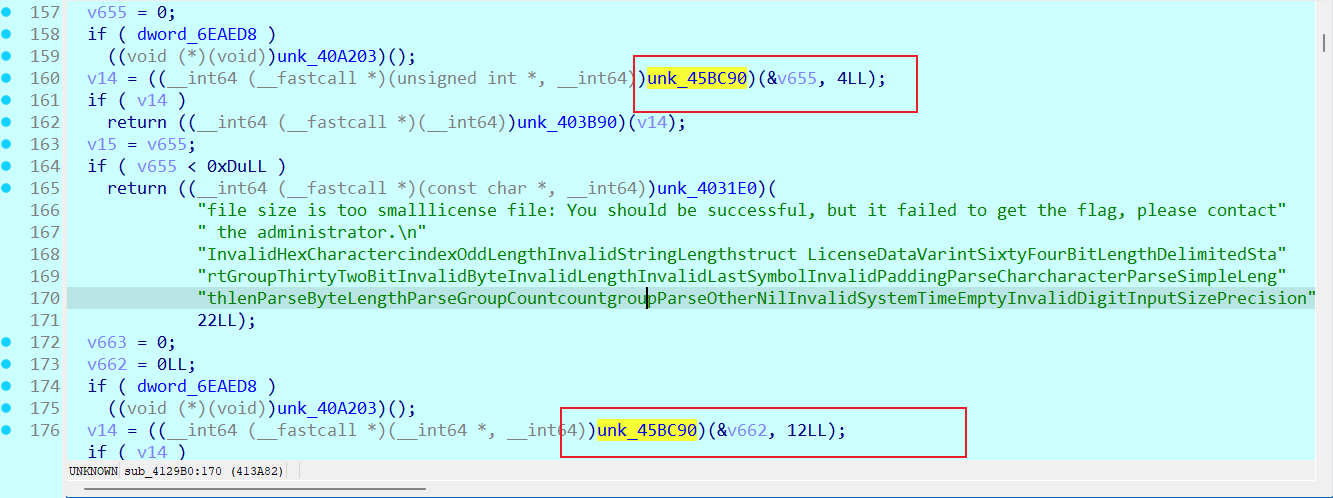The height and width of the screenshot is (498, 1333).
Task: Select variable v655 on line 157
Action: tap(107, 12)
